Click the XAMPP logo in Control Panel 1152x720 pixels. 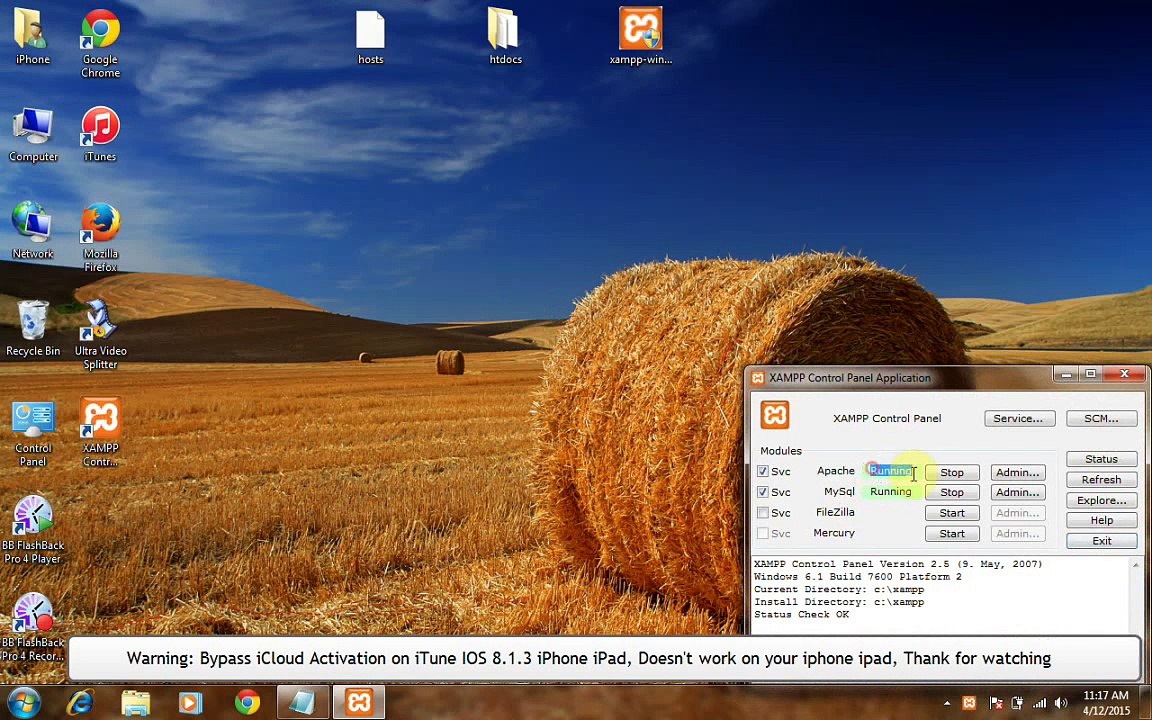[774, 414]
